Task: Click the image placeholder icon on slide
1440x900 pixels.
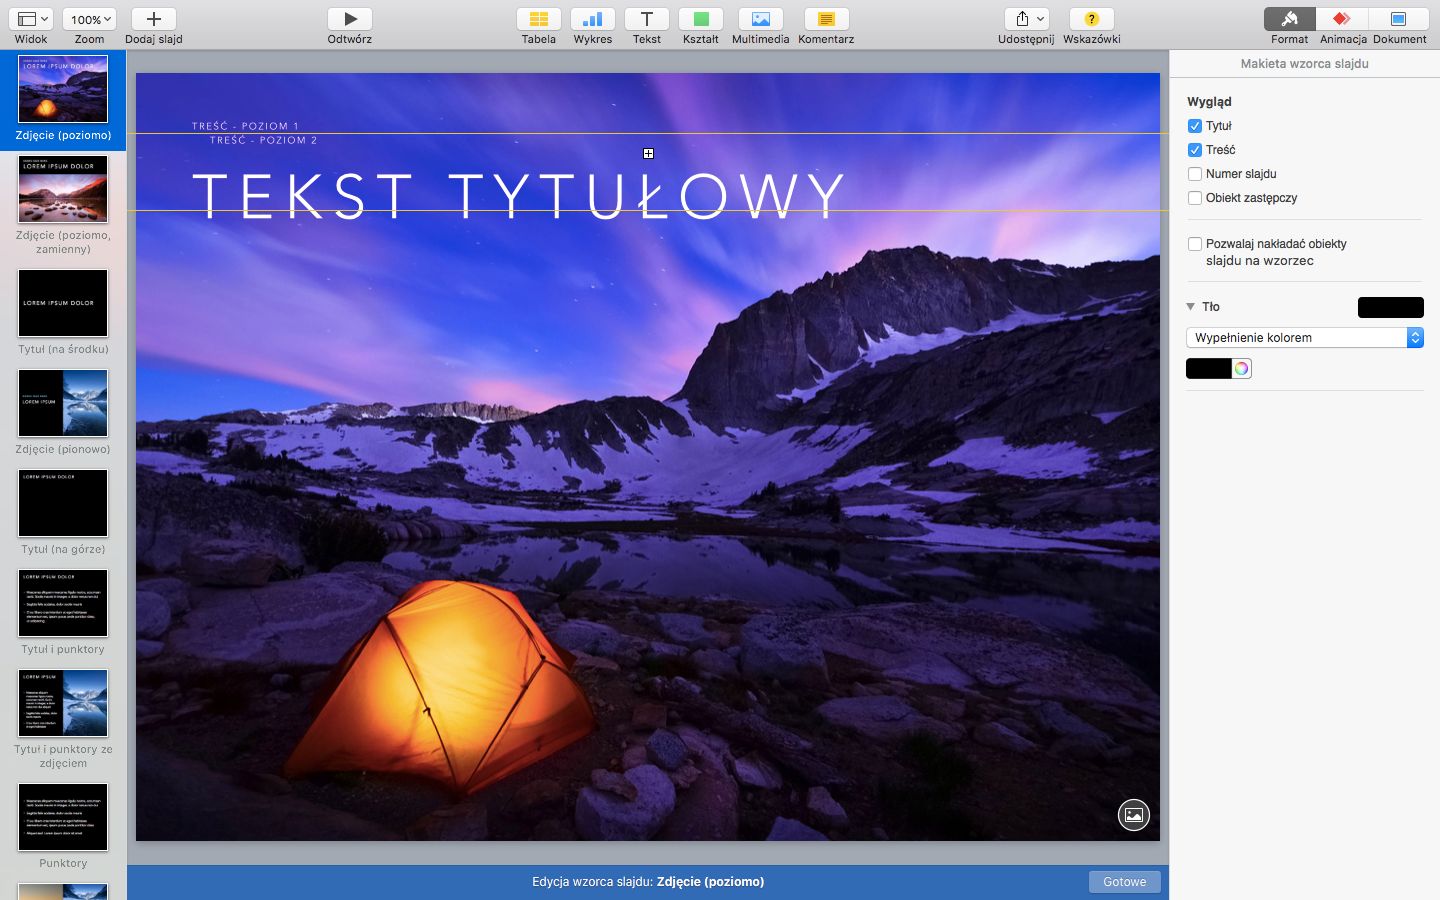Action: point(1134,815)
